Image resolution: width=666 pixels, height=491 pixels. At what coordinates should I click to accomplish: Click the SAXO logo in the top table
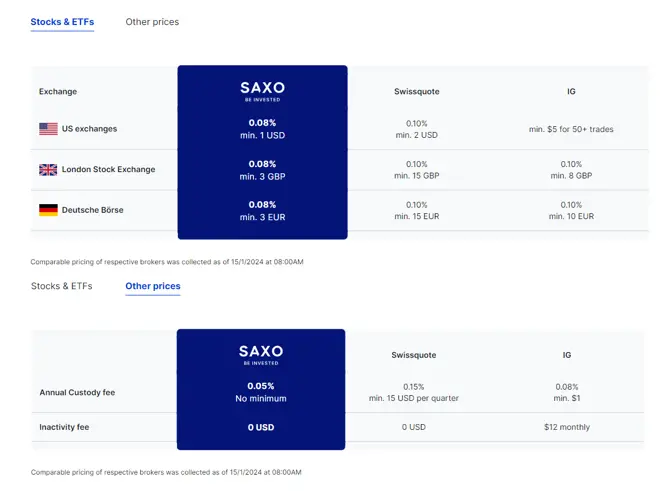point(262,91)
